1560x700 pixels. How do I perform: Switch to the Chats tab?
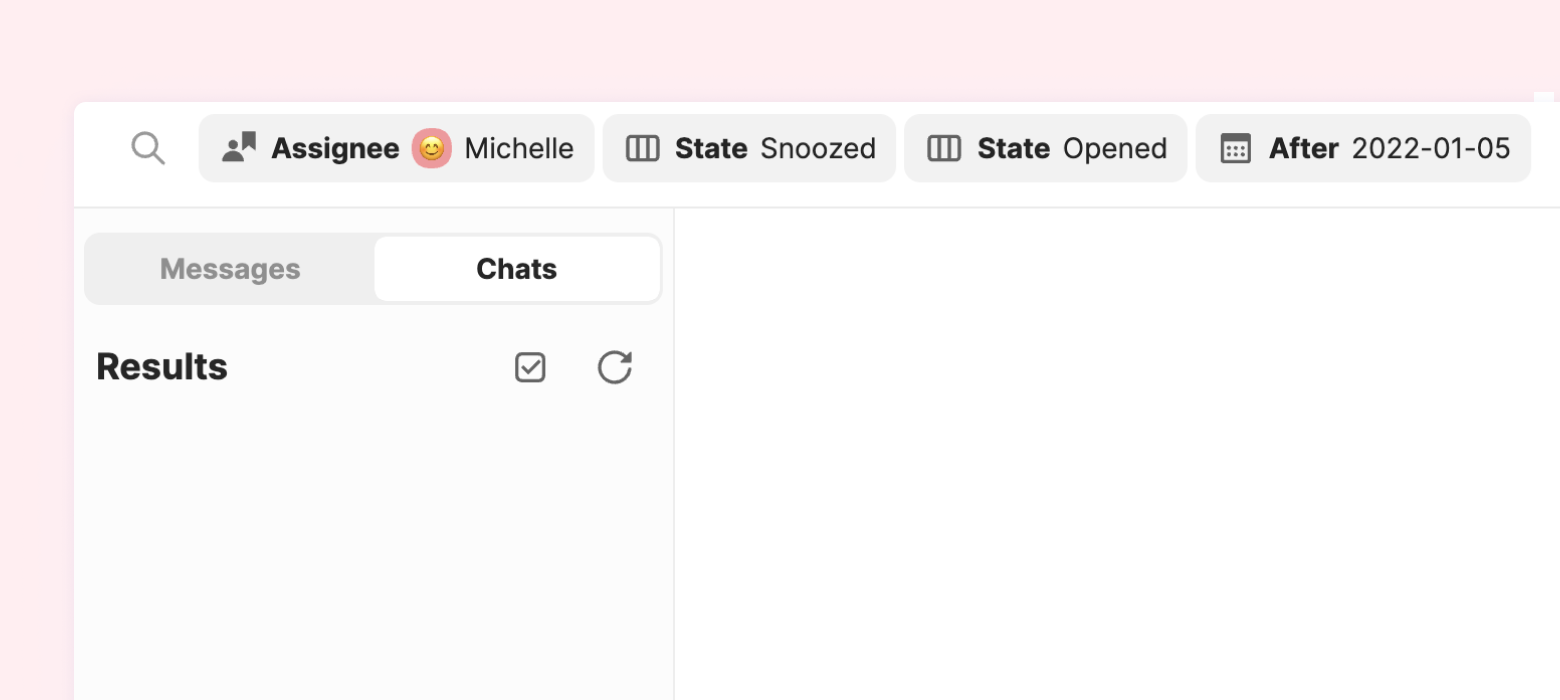[517, 269]
